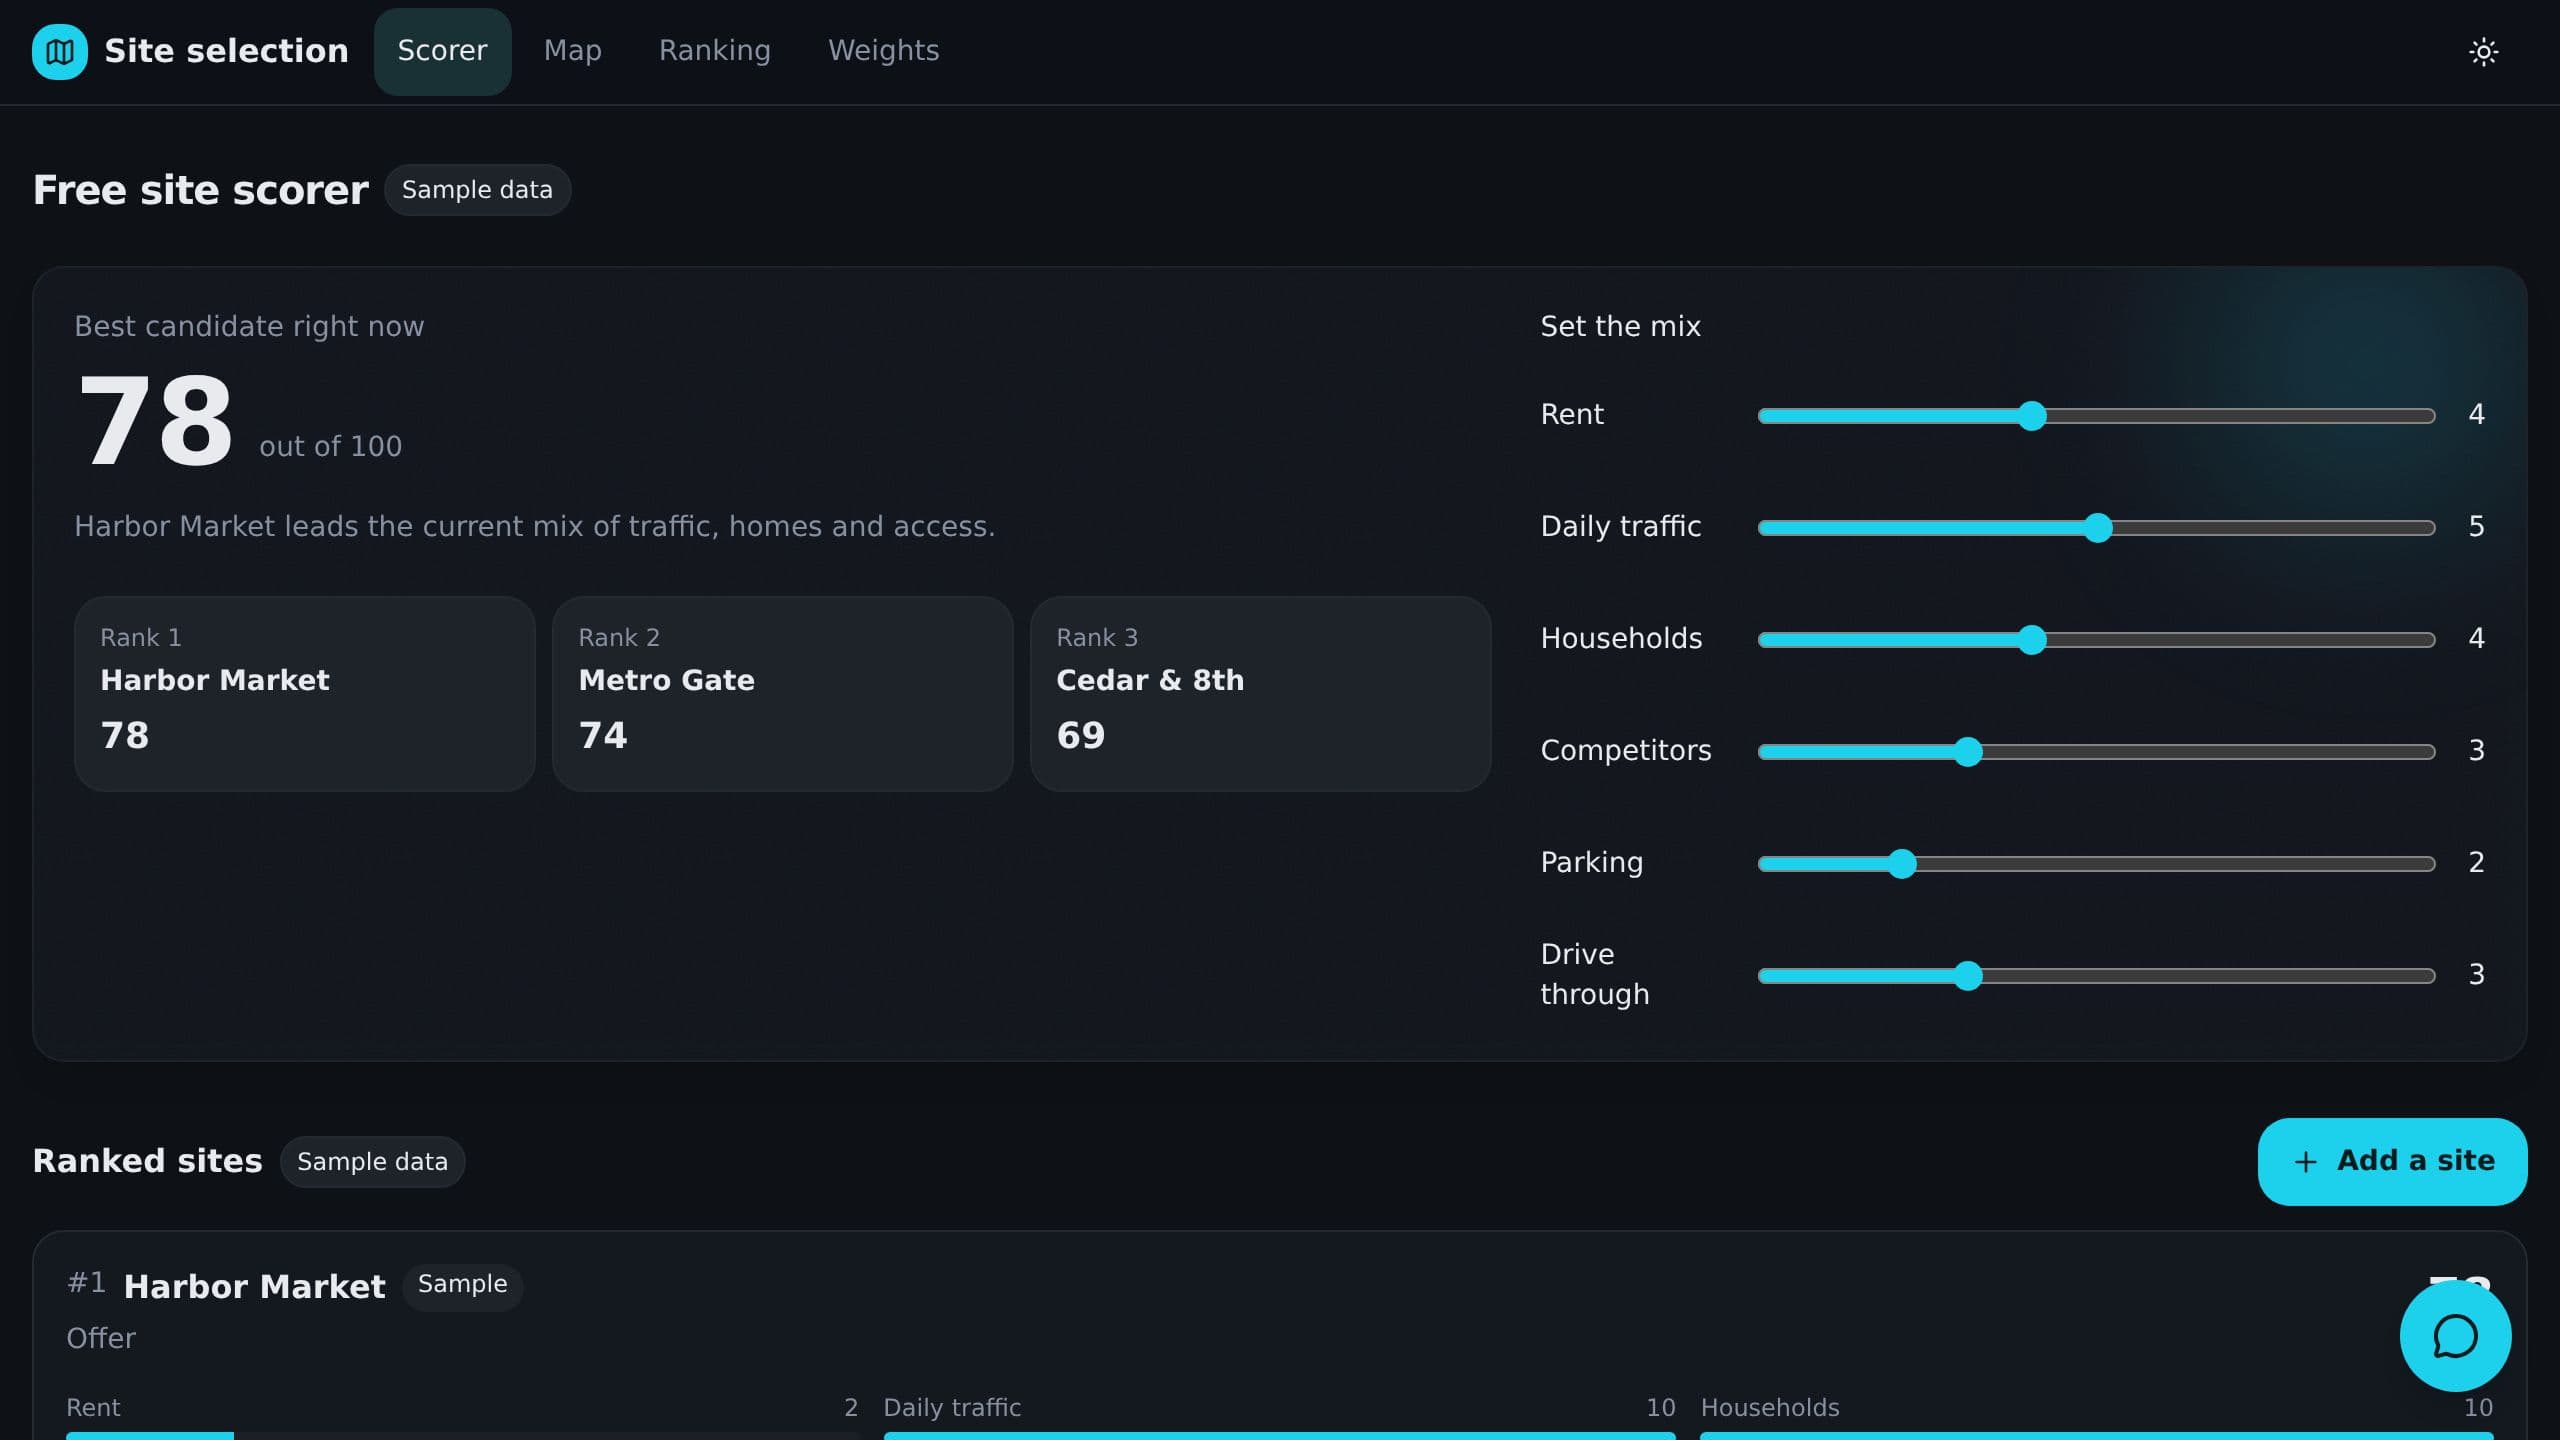The height and width of the screenshot is (1440, 2560).
Task: Open the chat bubble floating button
Action: [2455, 1336]
